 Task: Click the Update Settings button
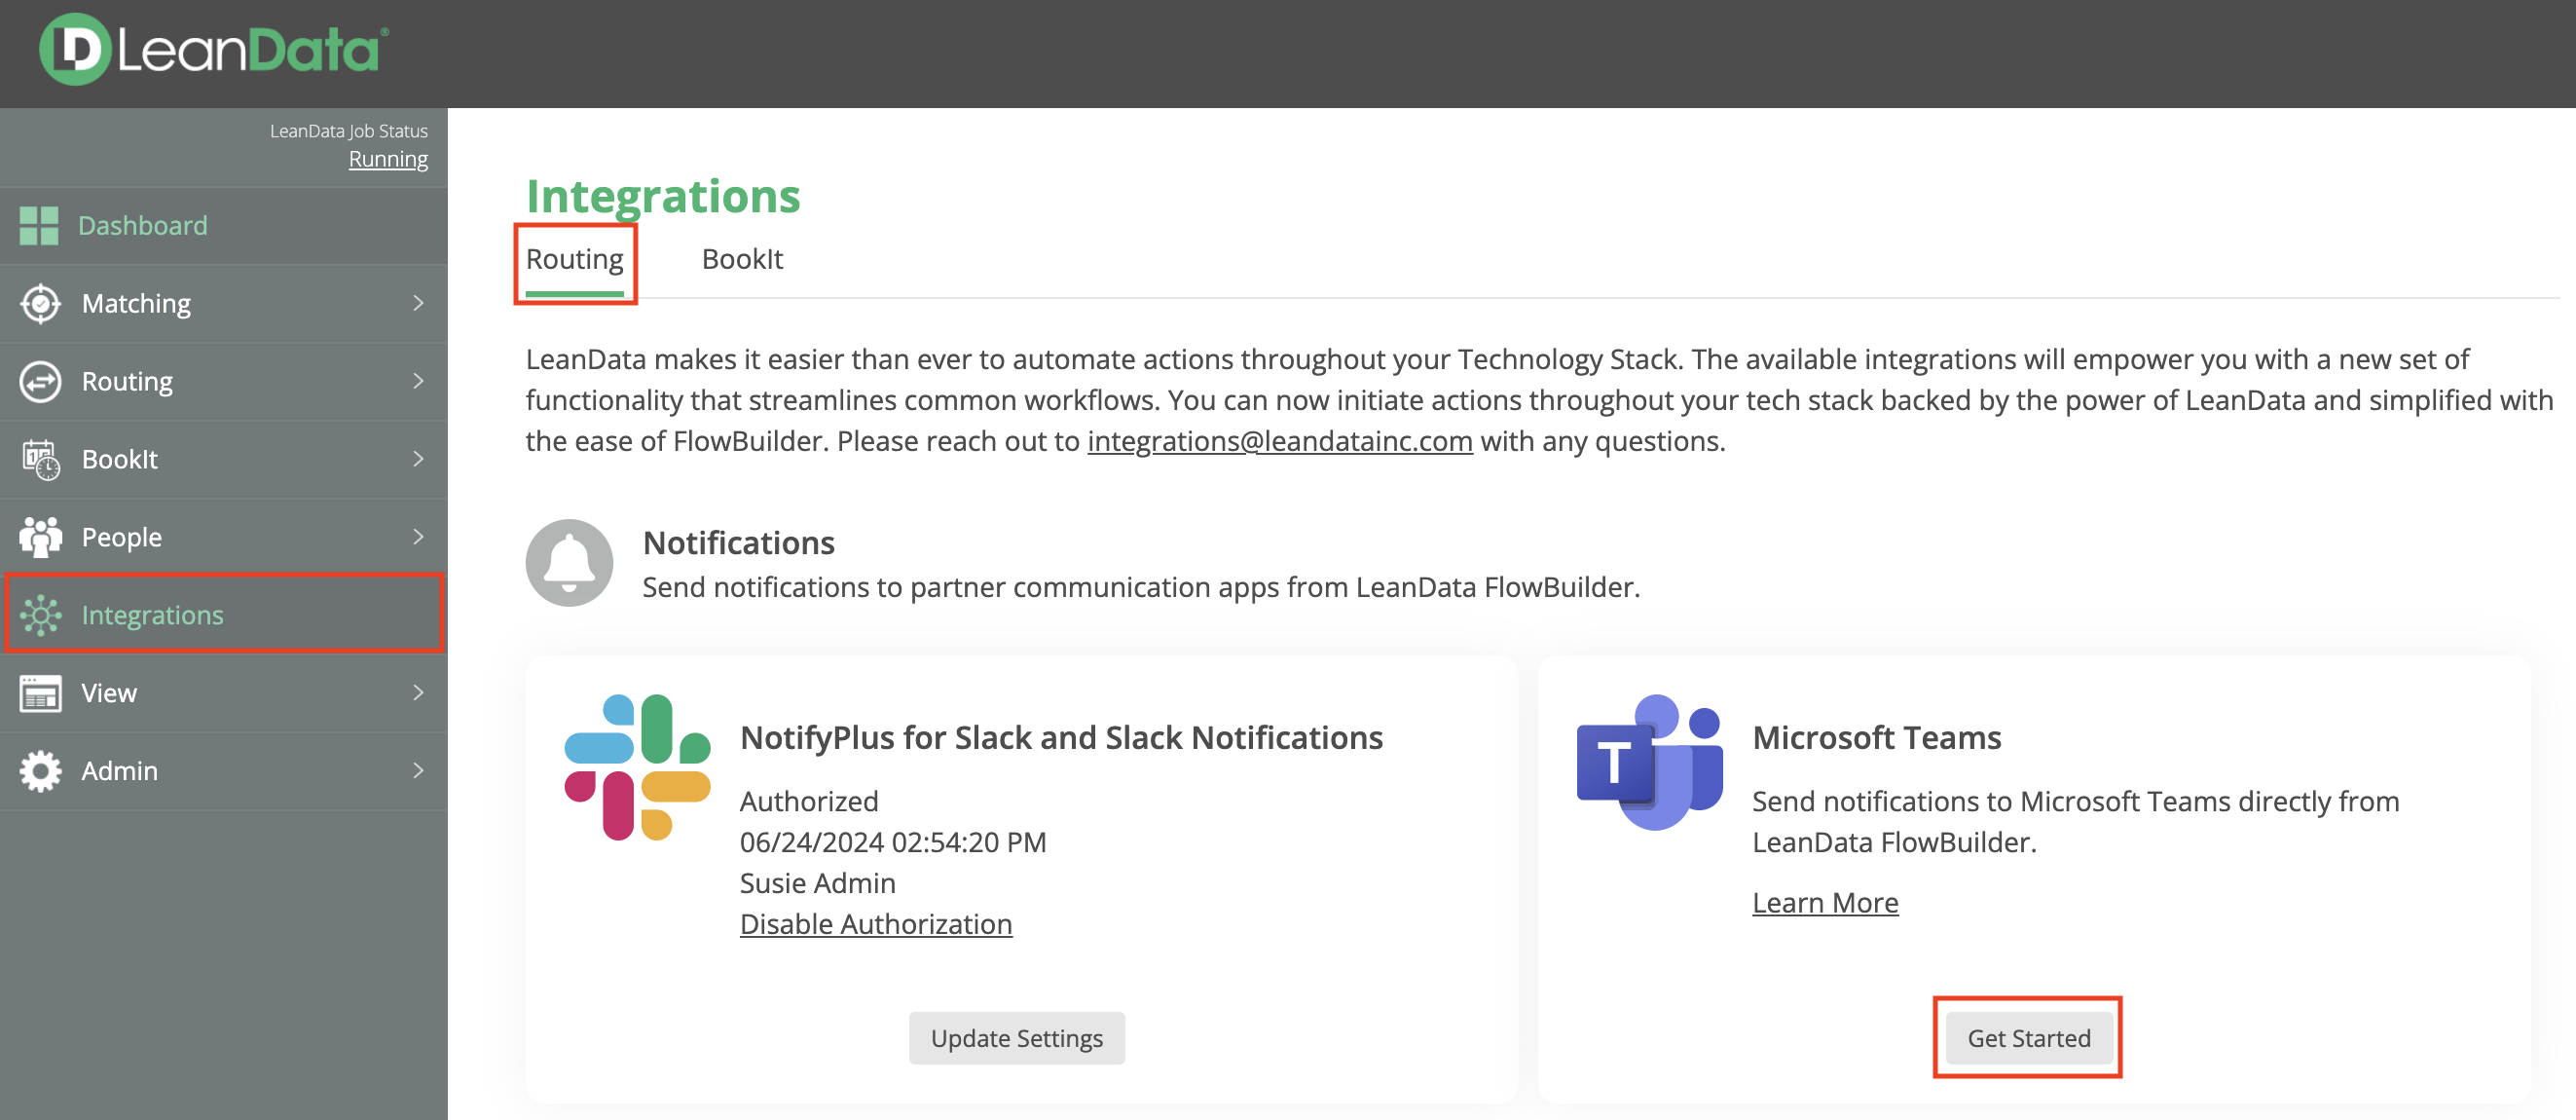tap(1017, 1038)
